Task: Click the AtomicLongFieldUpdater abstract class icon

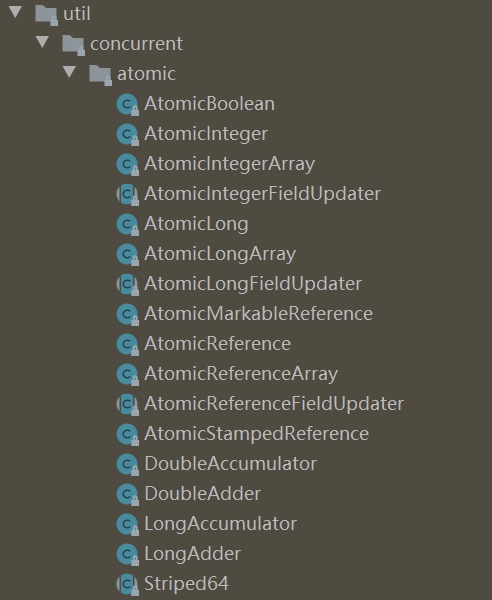Action: coord(127,284)
